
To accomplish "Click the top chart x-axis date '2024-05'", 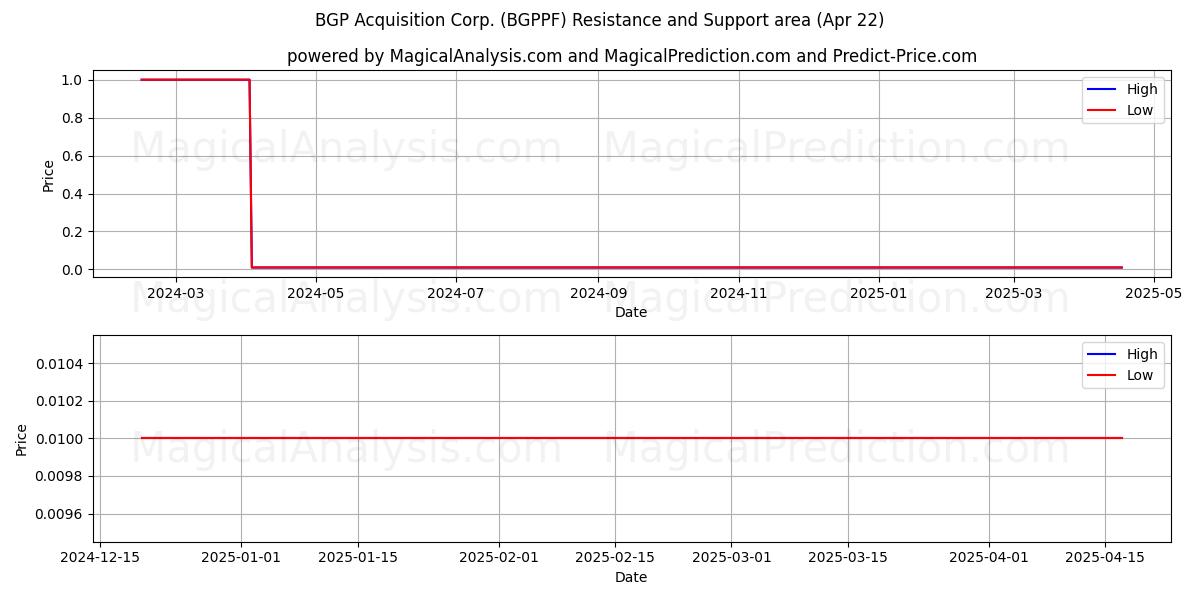I will (316, 293).
